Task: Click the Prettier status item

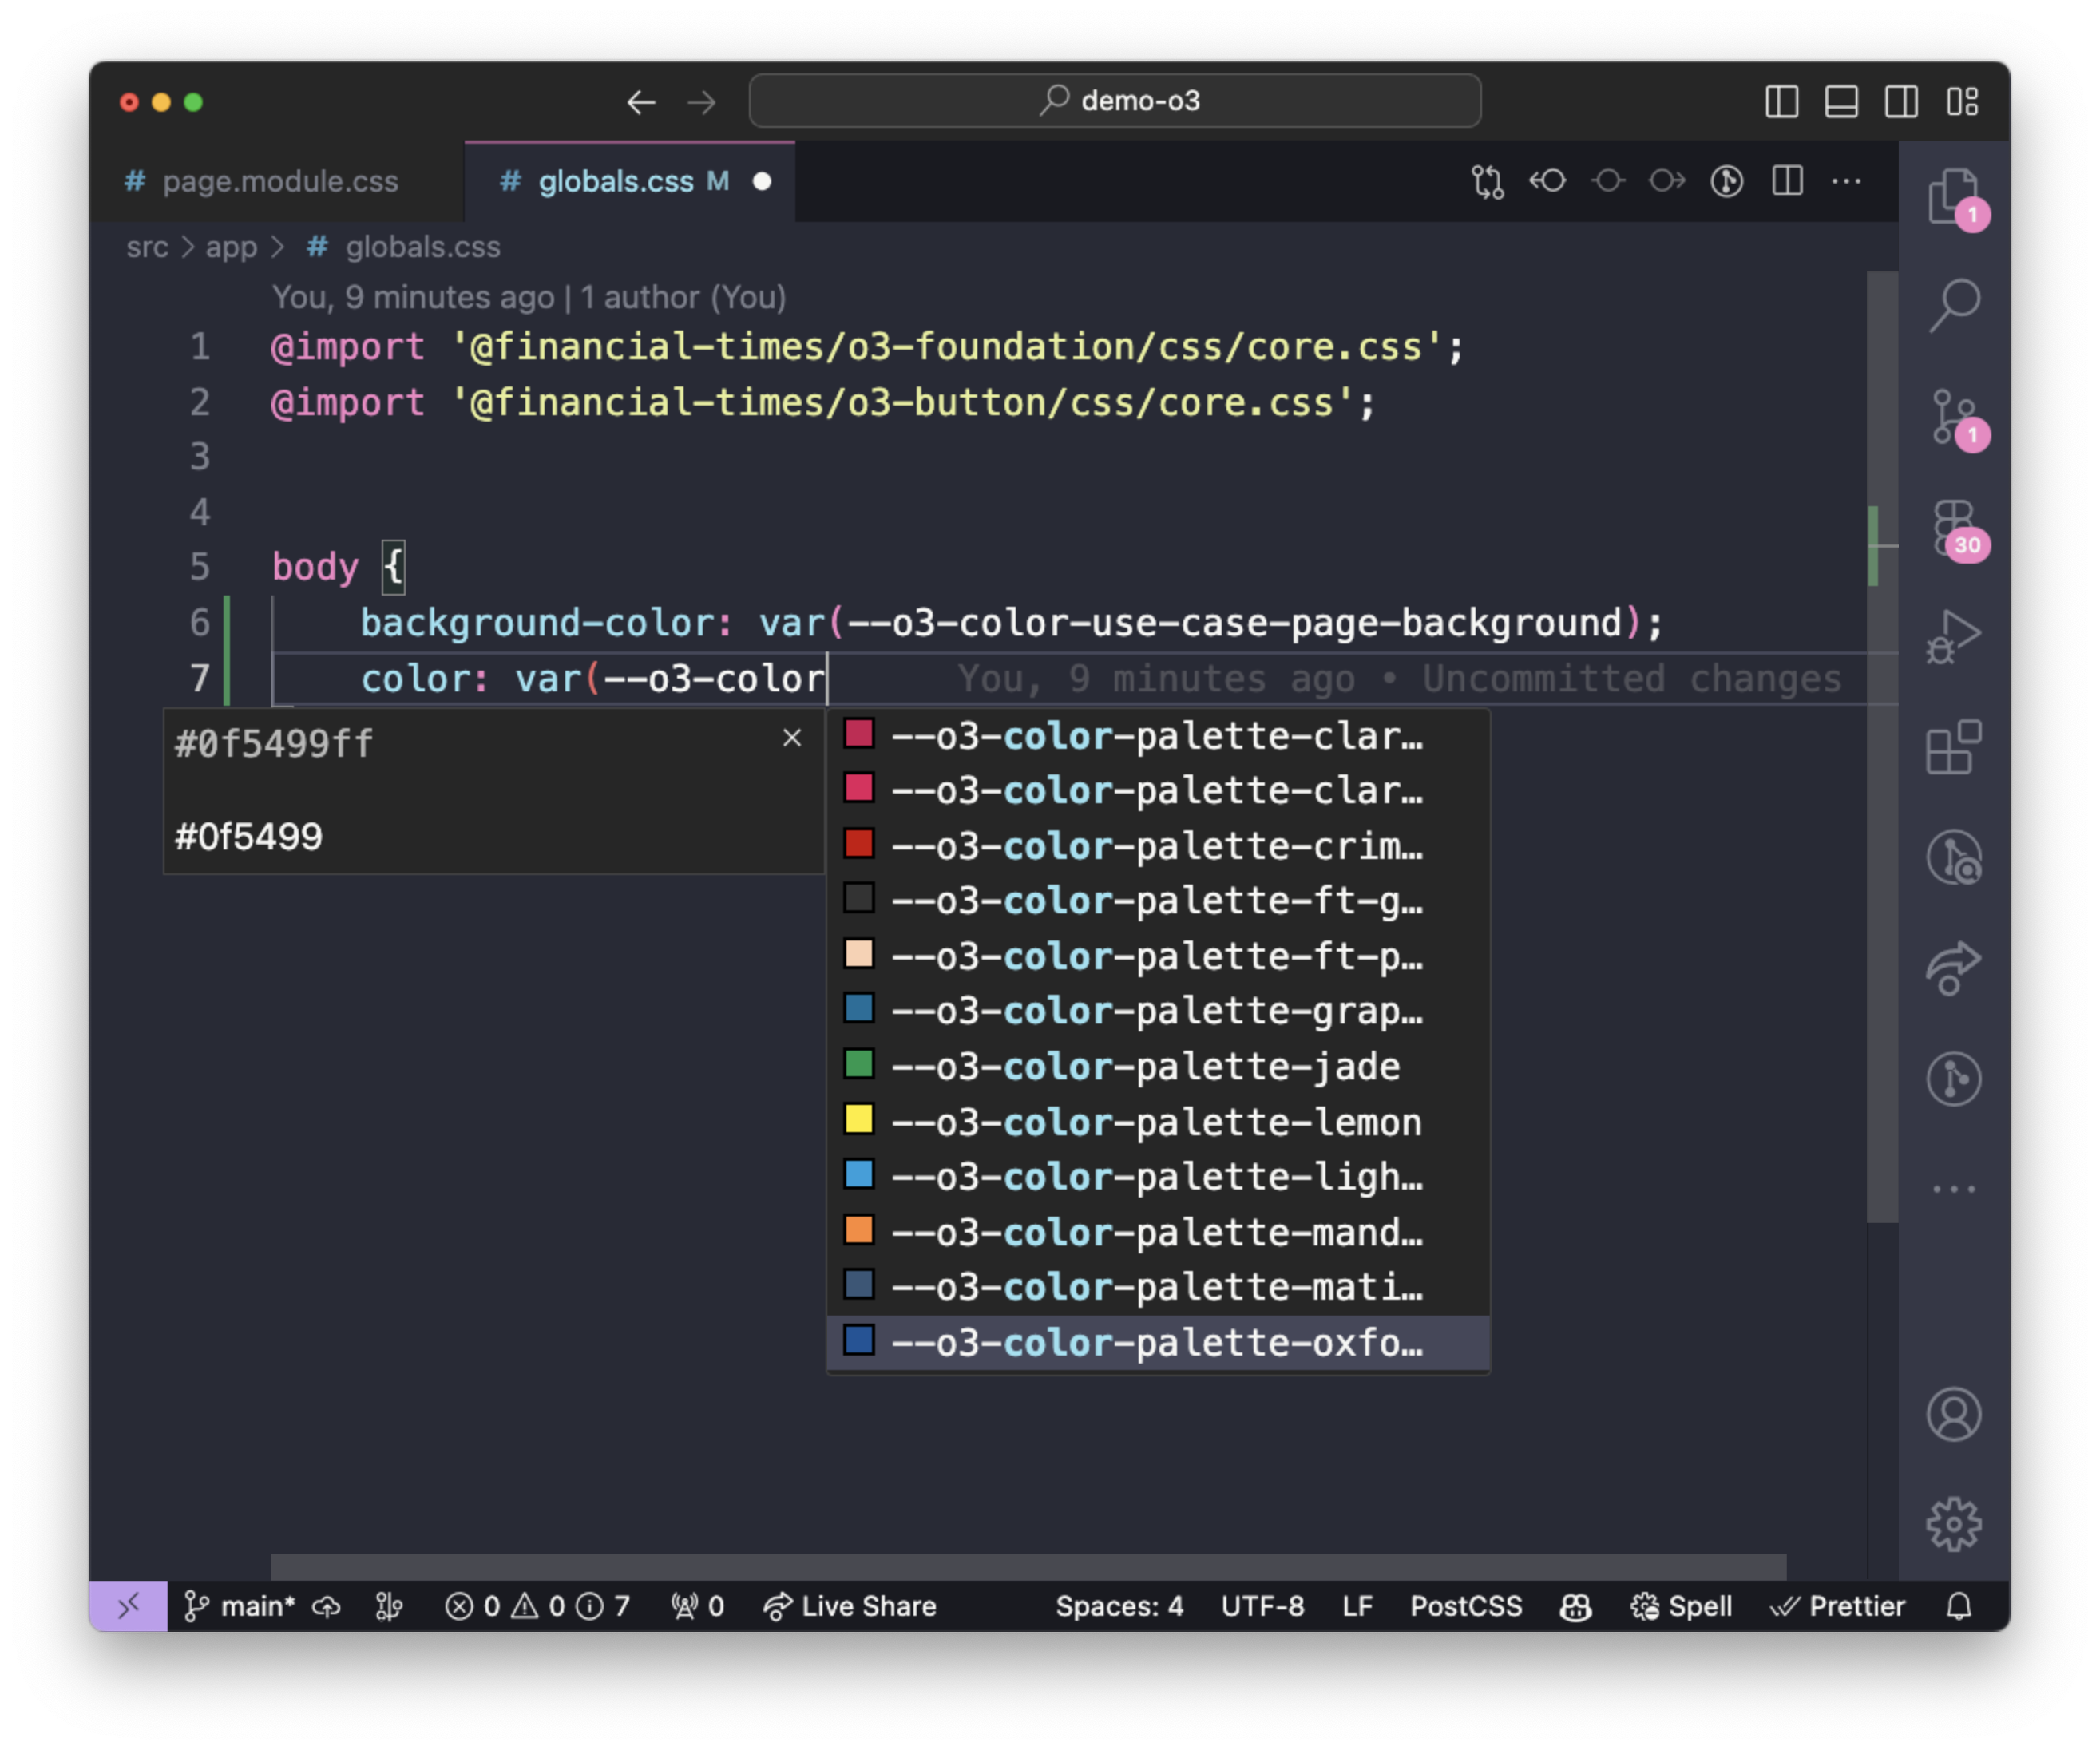Action: [1838, 1606]
